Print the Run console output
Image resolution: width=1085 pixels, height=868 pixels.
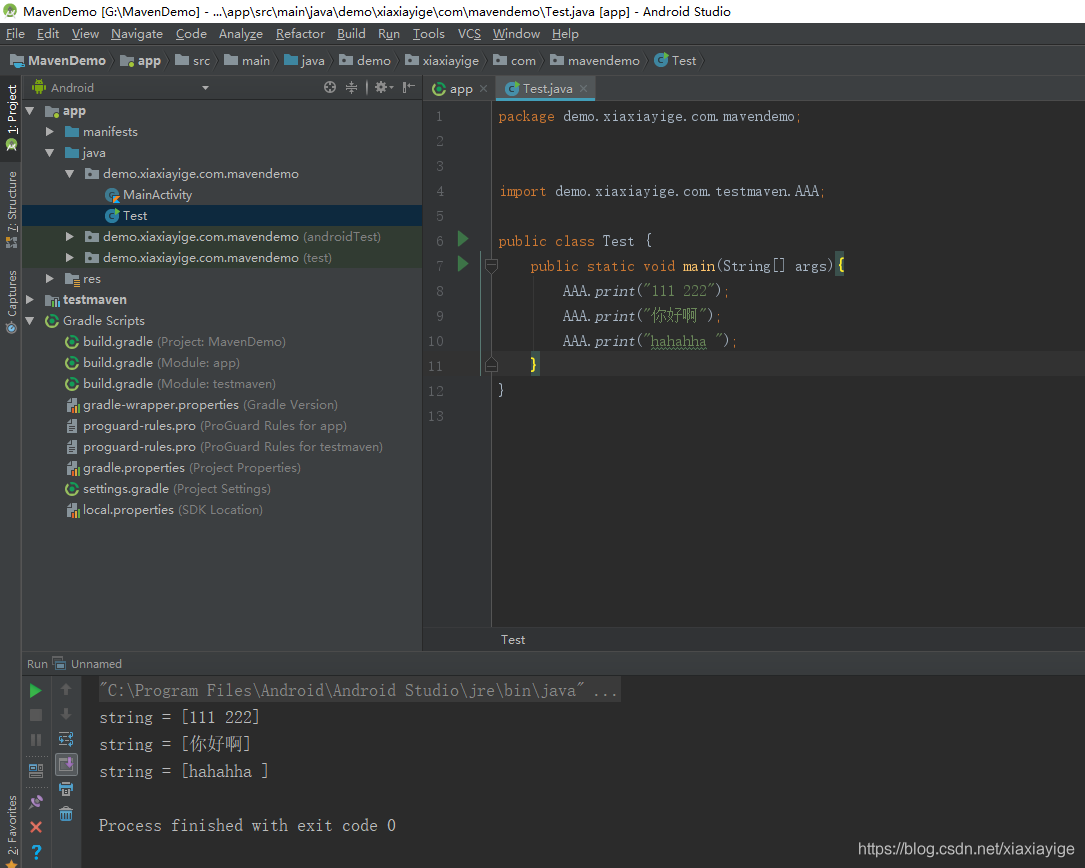[66, 789]
